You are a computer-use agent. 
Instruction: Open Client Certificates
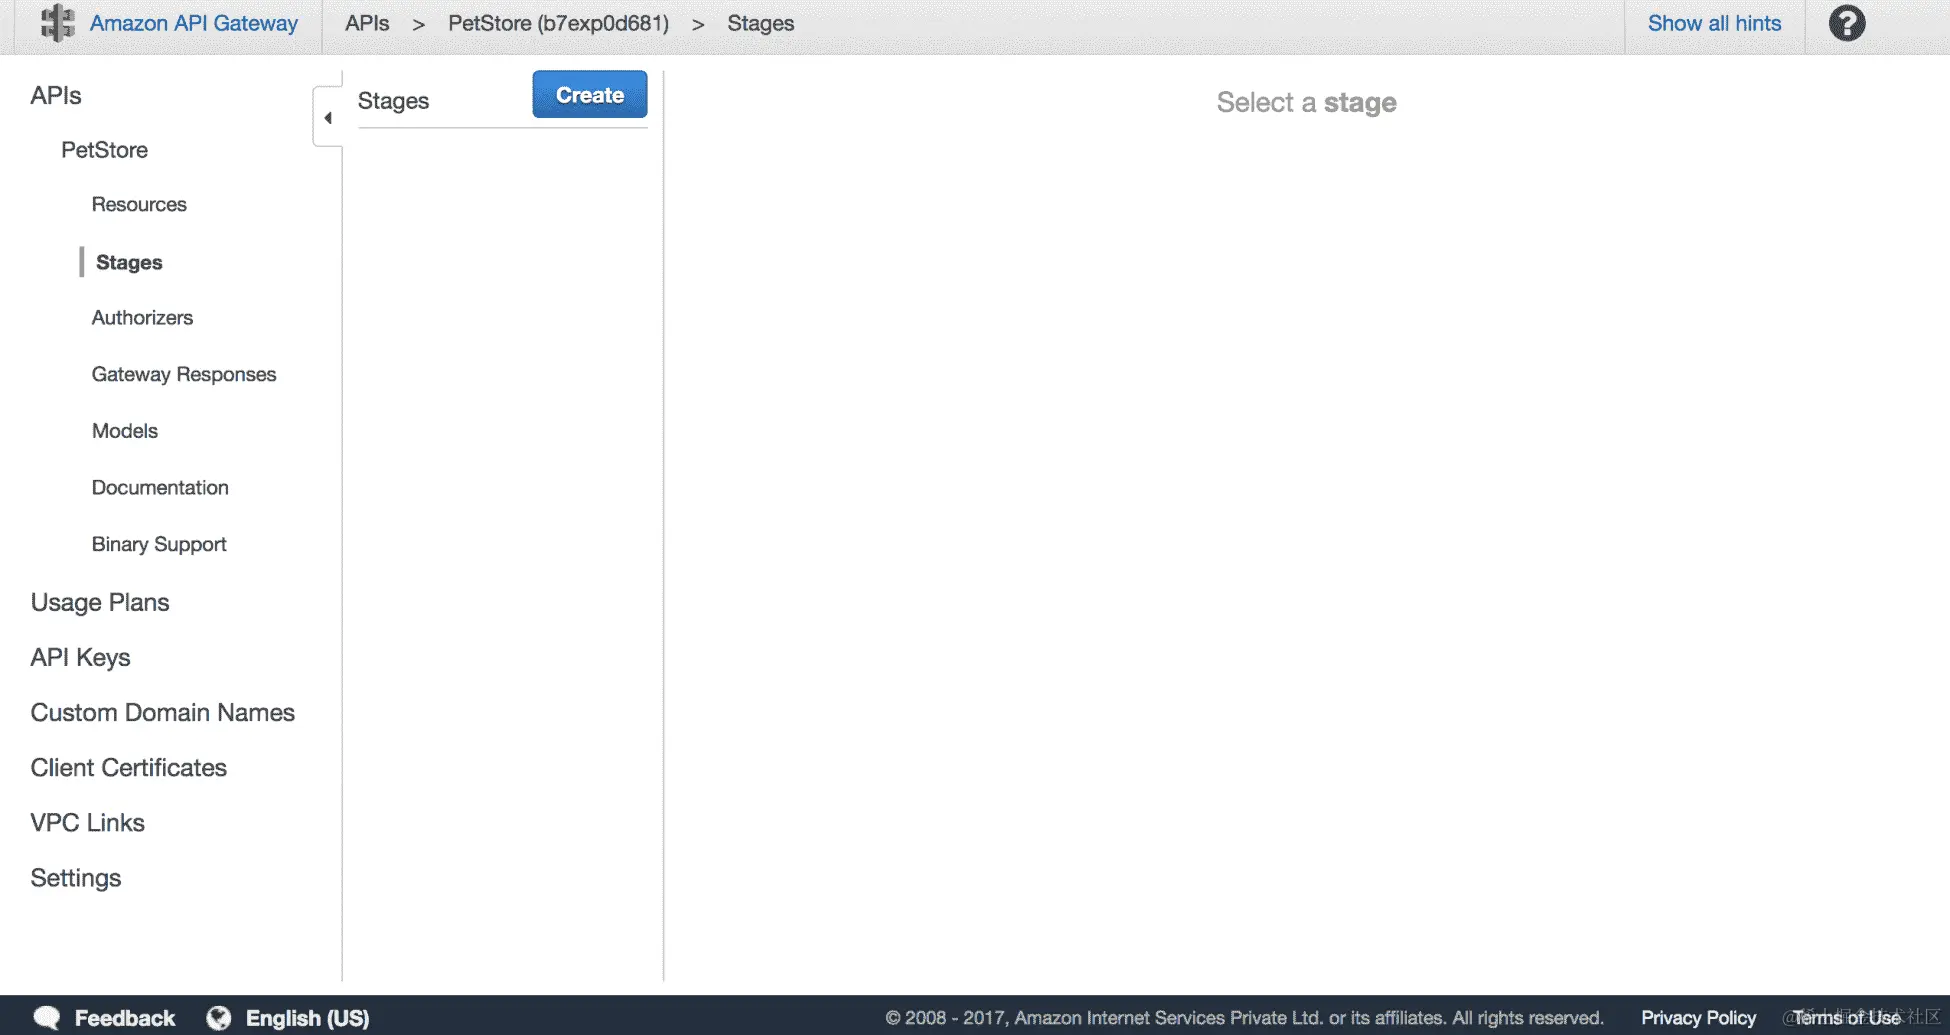pos(129,767)
